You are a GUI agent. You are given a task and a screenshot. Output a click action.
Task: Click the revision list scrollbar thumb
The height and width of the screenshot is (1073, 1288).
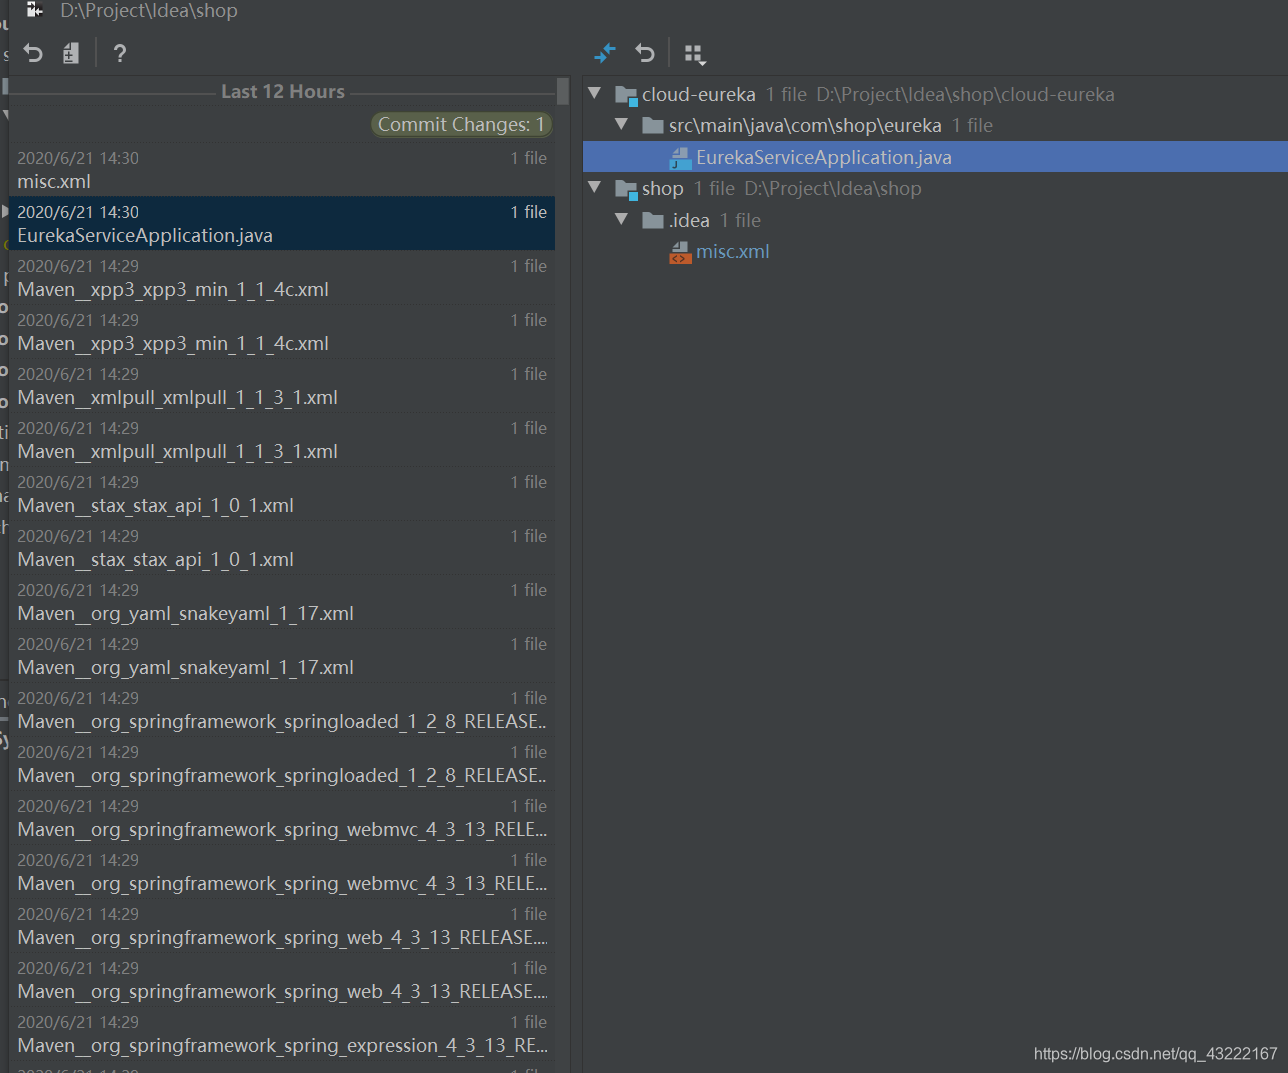[563, 91]
